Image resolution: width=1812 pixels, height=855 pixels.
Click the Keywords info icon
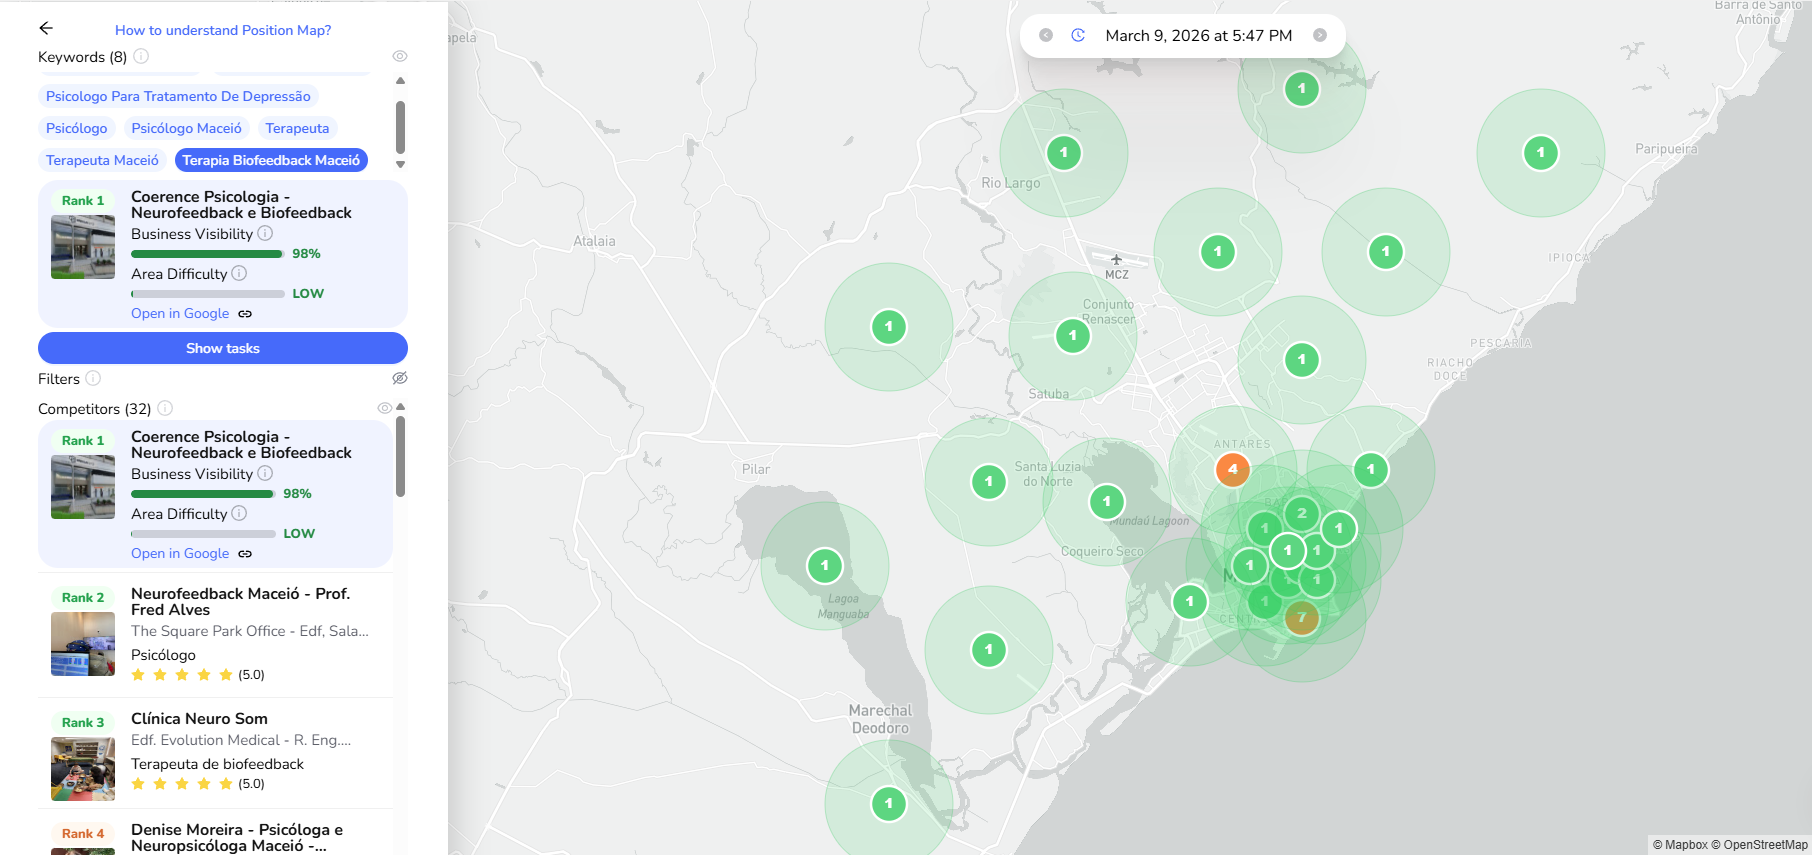pyautogui.click(x=141, y=56)
